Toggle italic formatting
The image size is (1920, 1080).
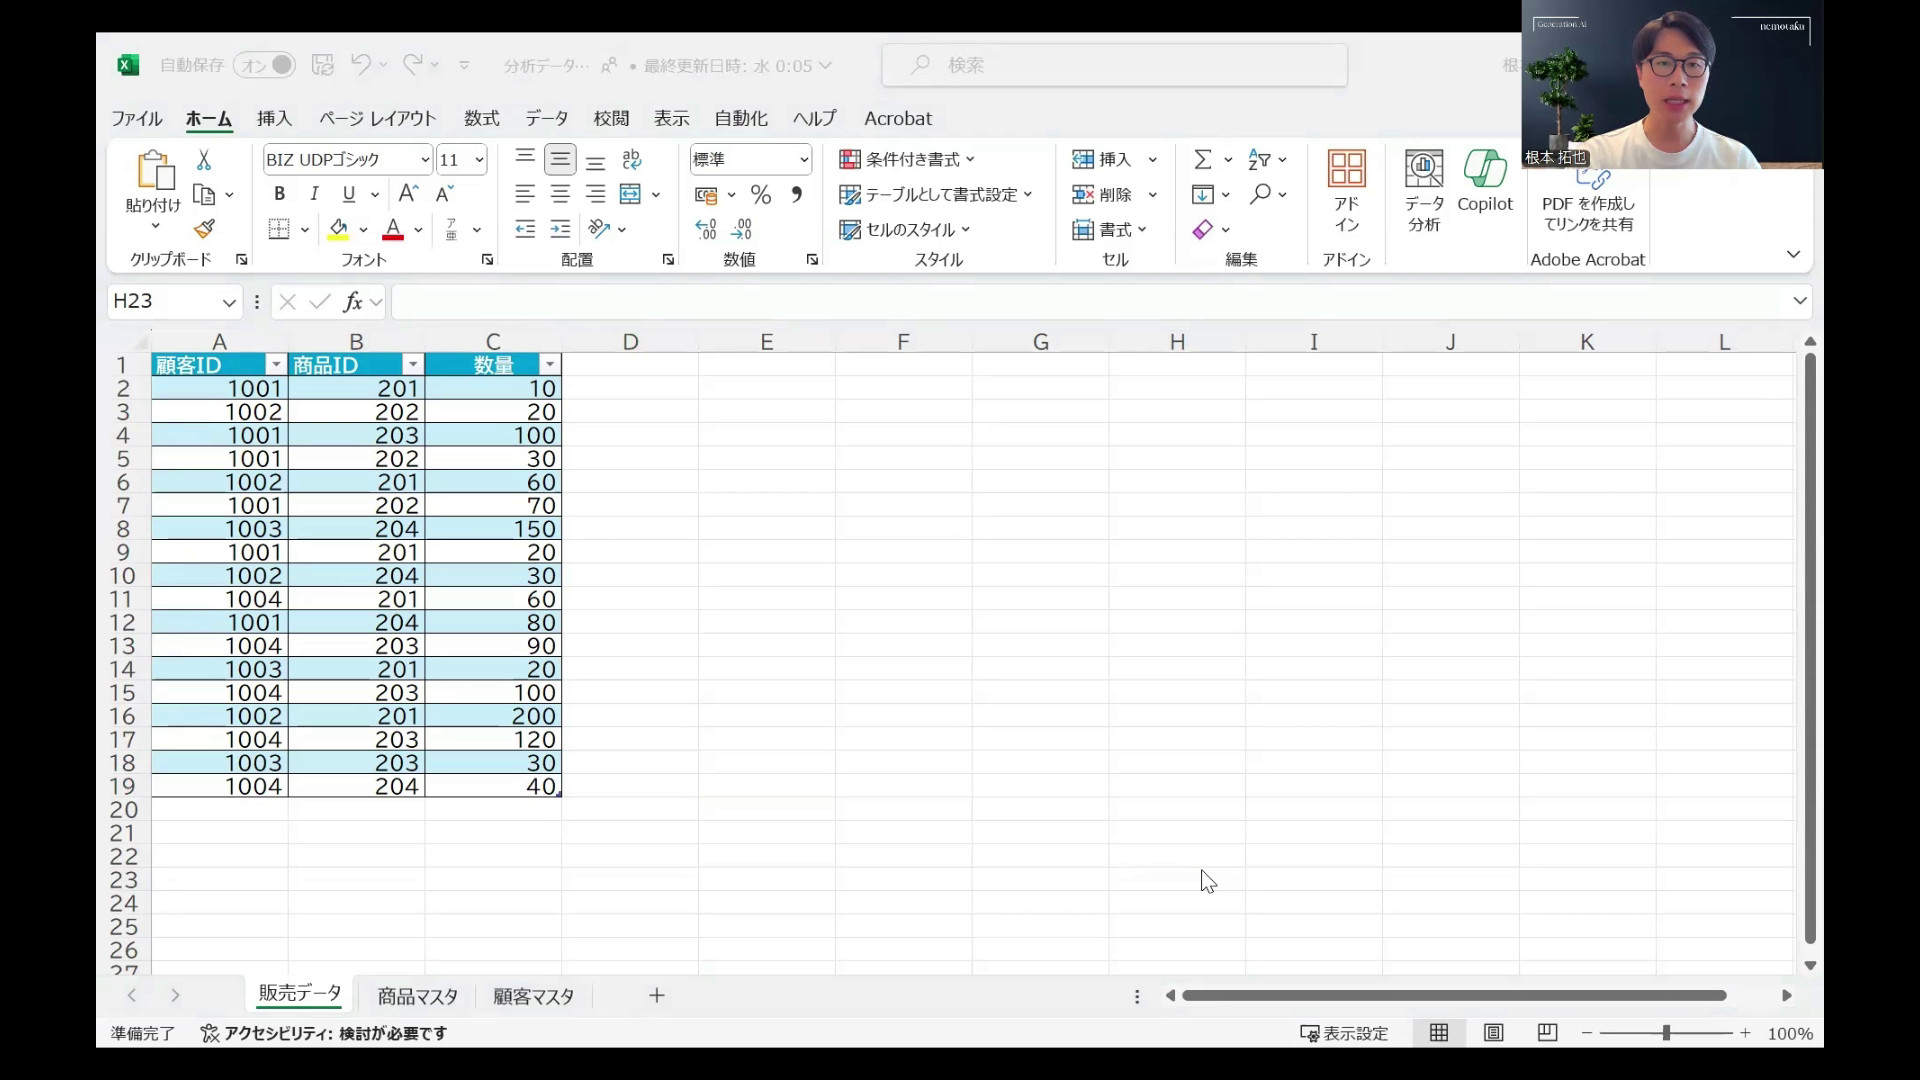click(314, 193)
